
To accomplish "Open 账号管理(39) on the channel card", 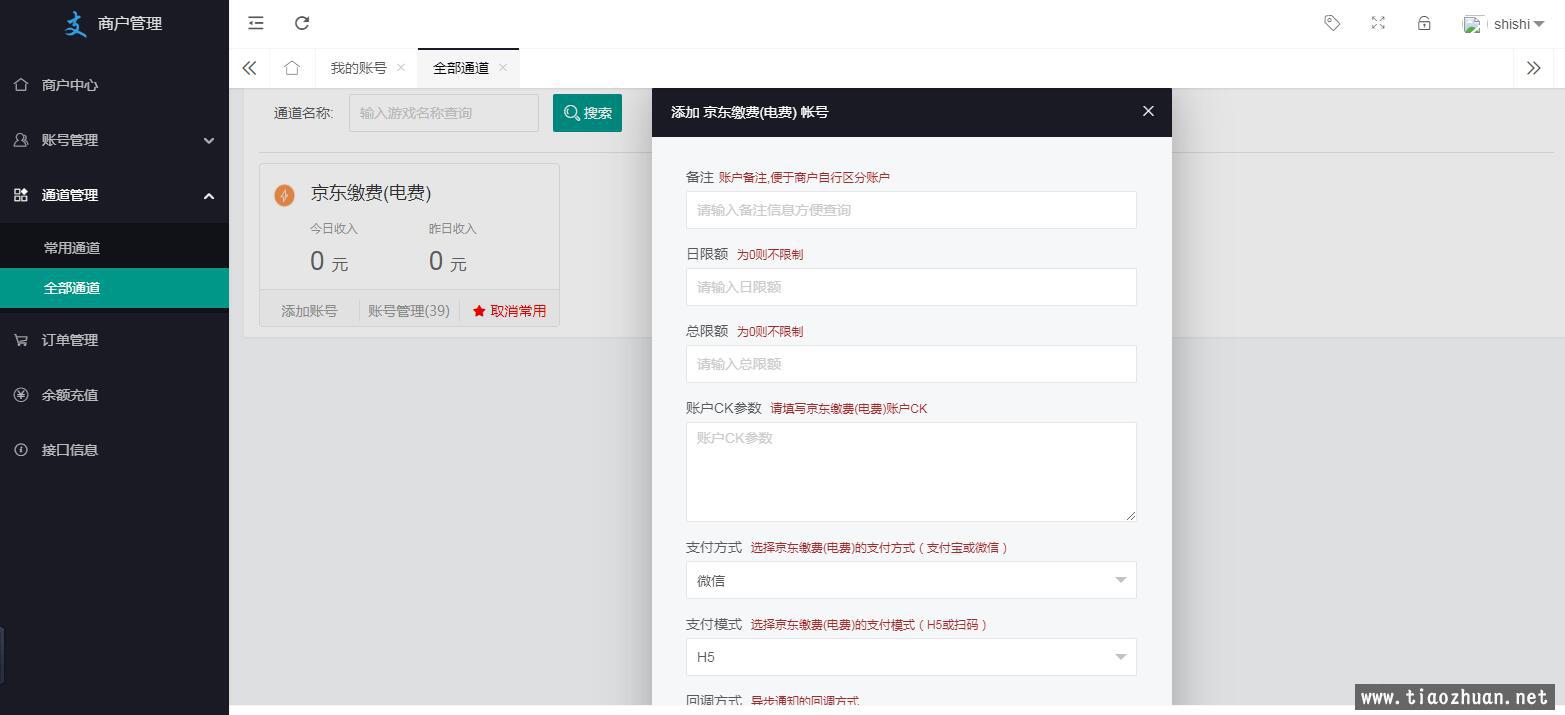I will pos(409,311).
